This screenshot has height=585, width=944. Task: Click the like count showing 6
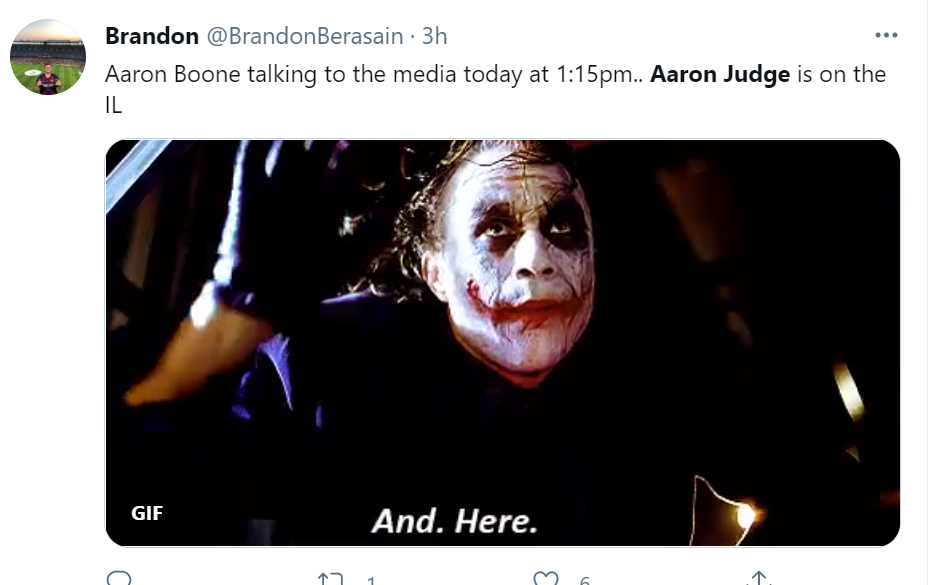click(x=585, y=581)
